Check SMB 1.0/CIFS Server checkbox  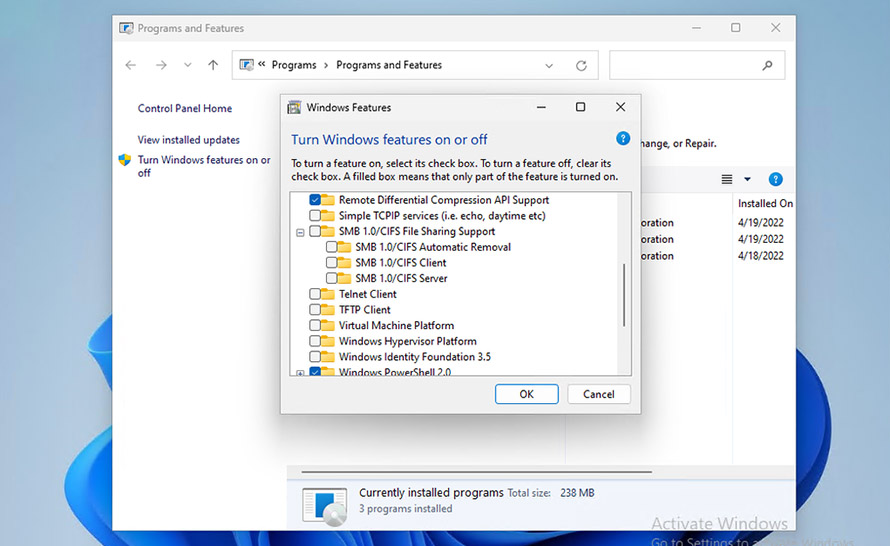point(331,279)
